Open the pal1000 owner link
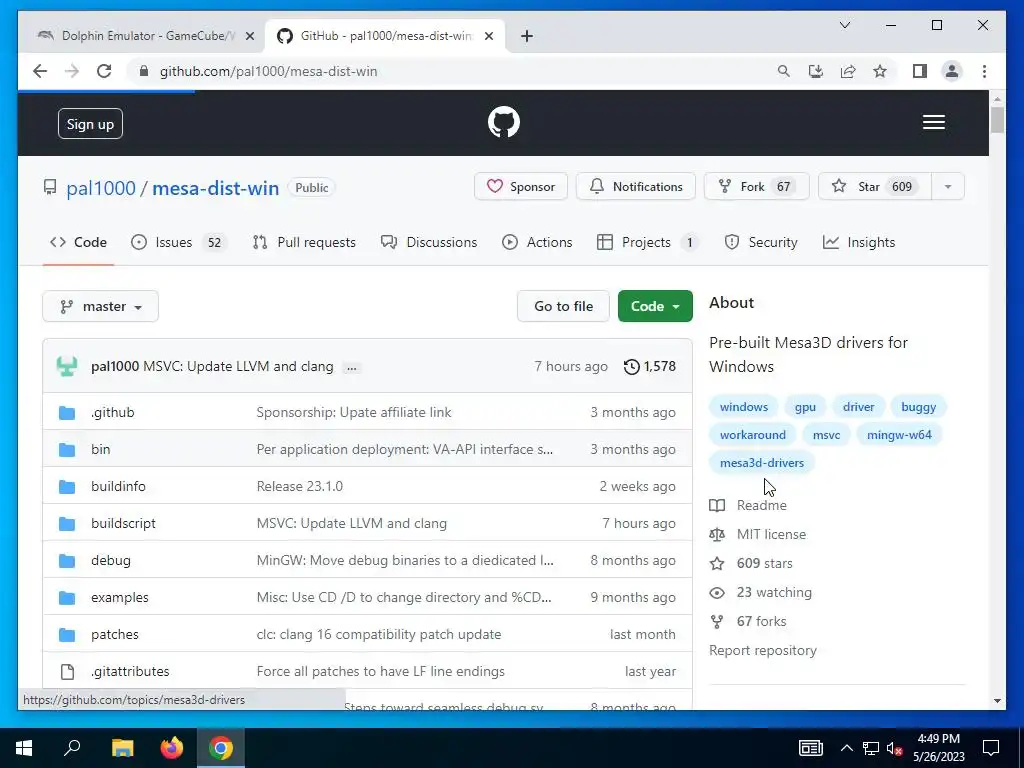The image size is (1024, 768). pos(101,188)
